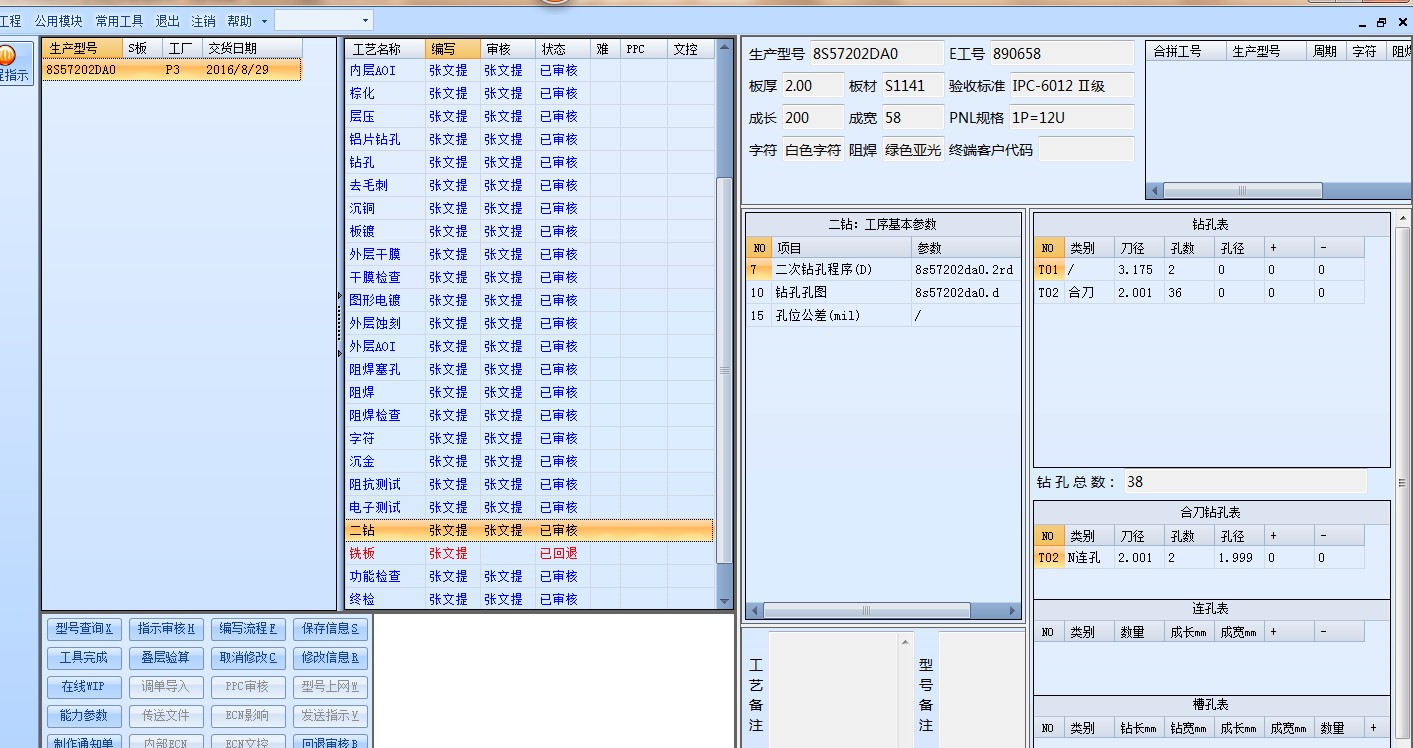Image resolution: width=1413 pixels, height=748 pixels.
Task: Open the 帮助 menu
Action: (x=240, y=20)
